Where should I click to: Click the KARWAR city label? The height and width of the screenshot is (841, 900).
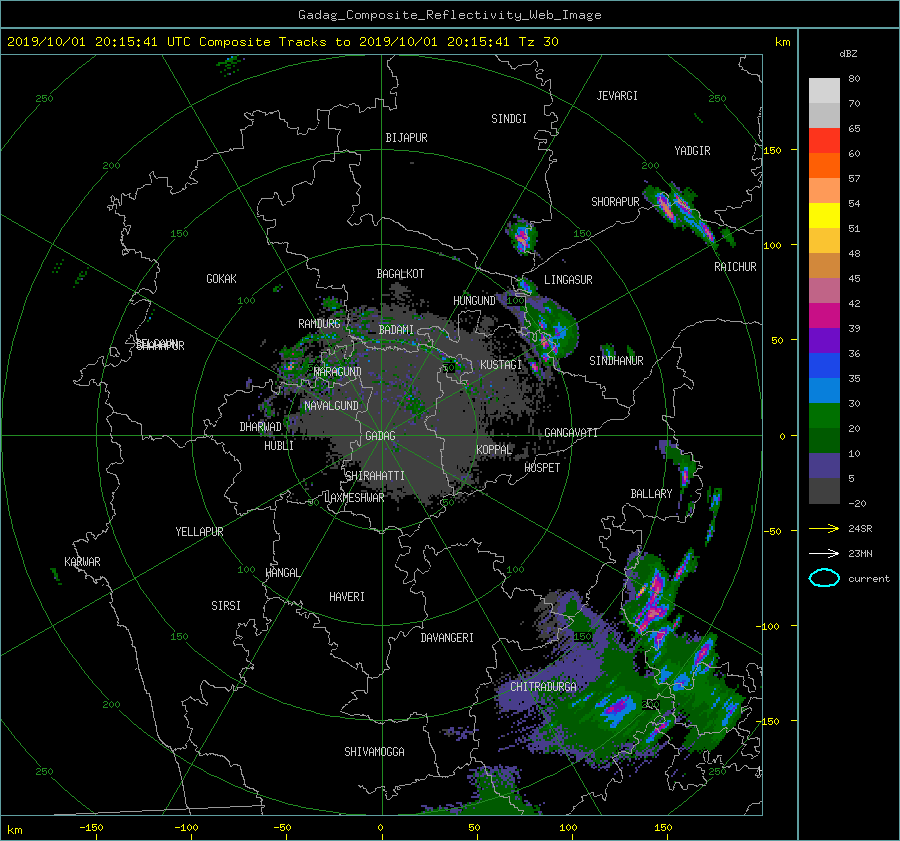point(82,562)
